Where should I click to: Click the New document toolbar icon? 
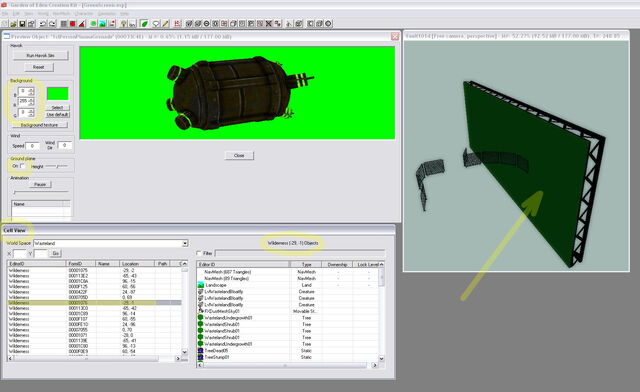4,24
